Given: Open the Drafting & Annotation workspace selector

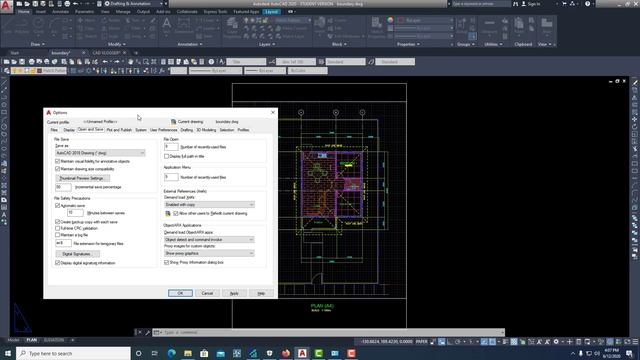Looking at the screenshot, I should point(132,4).
